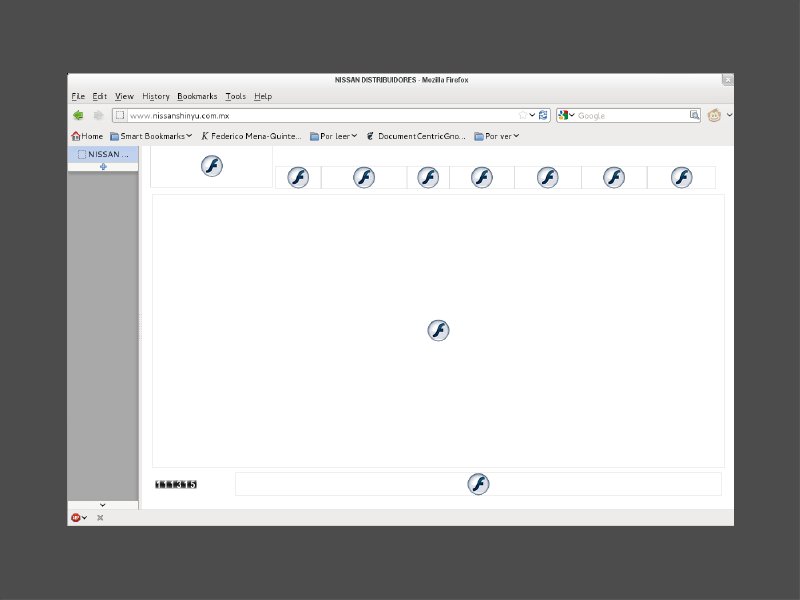Click the top-left Flash placeholder above the sidebar
800x600 pixels.
(x=212, y=166)
